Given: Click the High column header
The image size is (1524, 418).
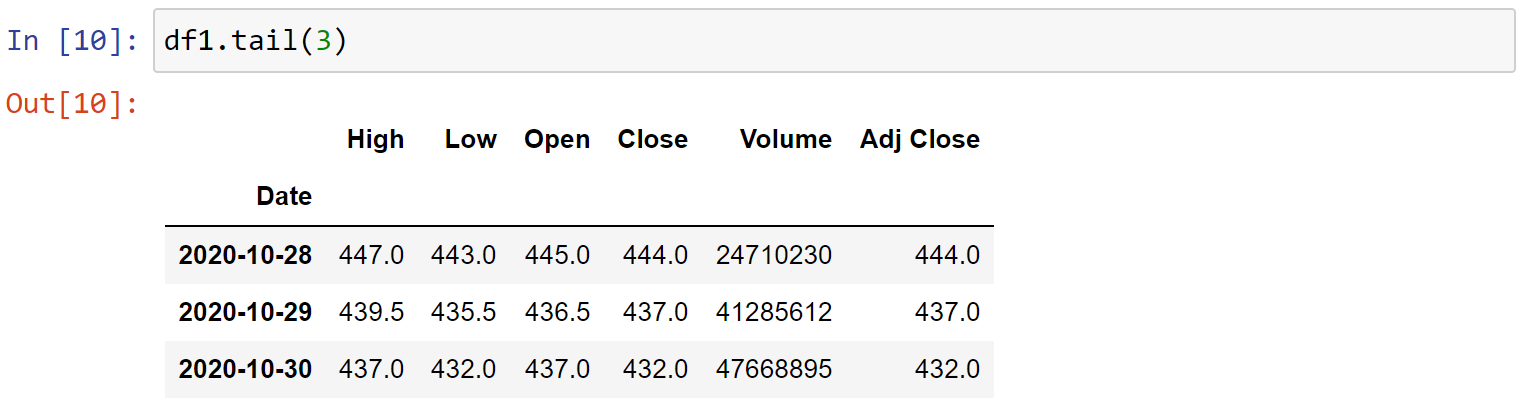Looking at the screenshot, I should pyautogui.click(x=375, y=139).
